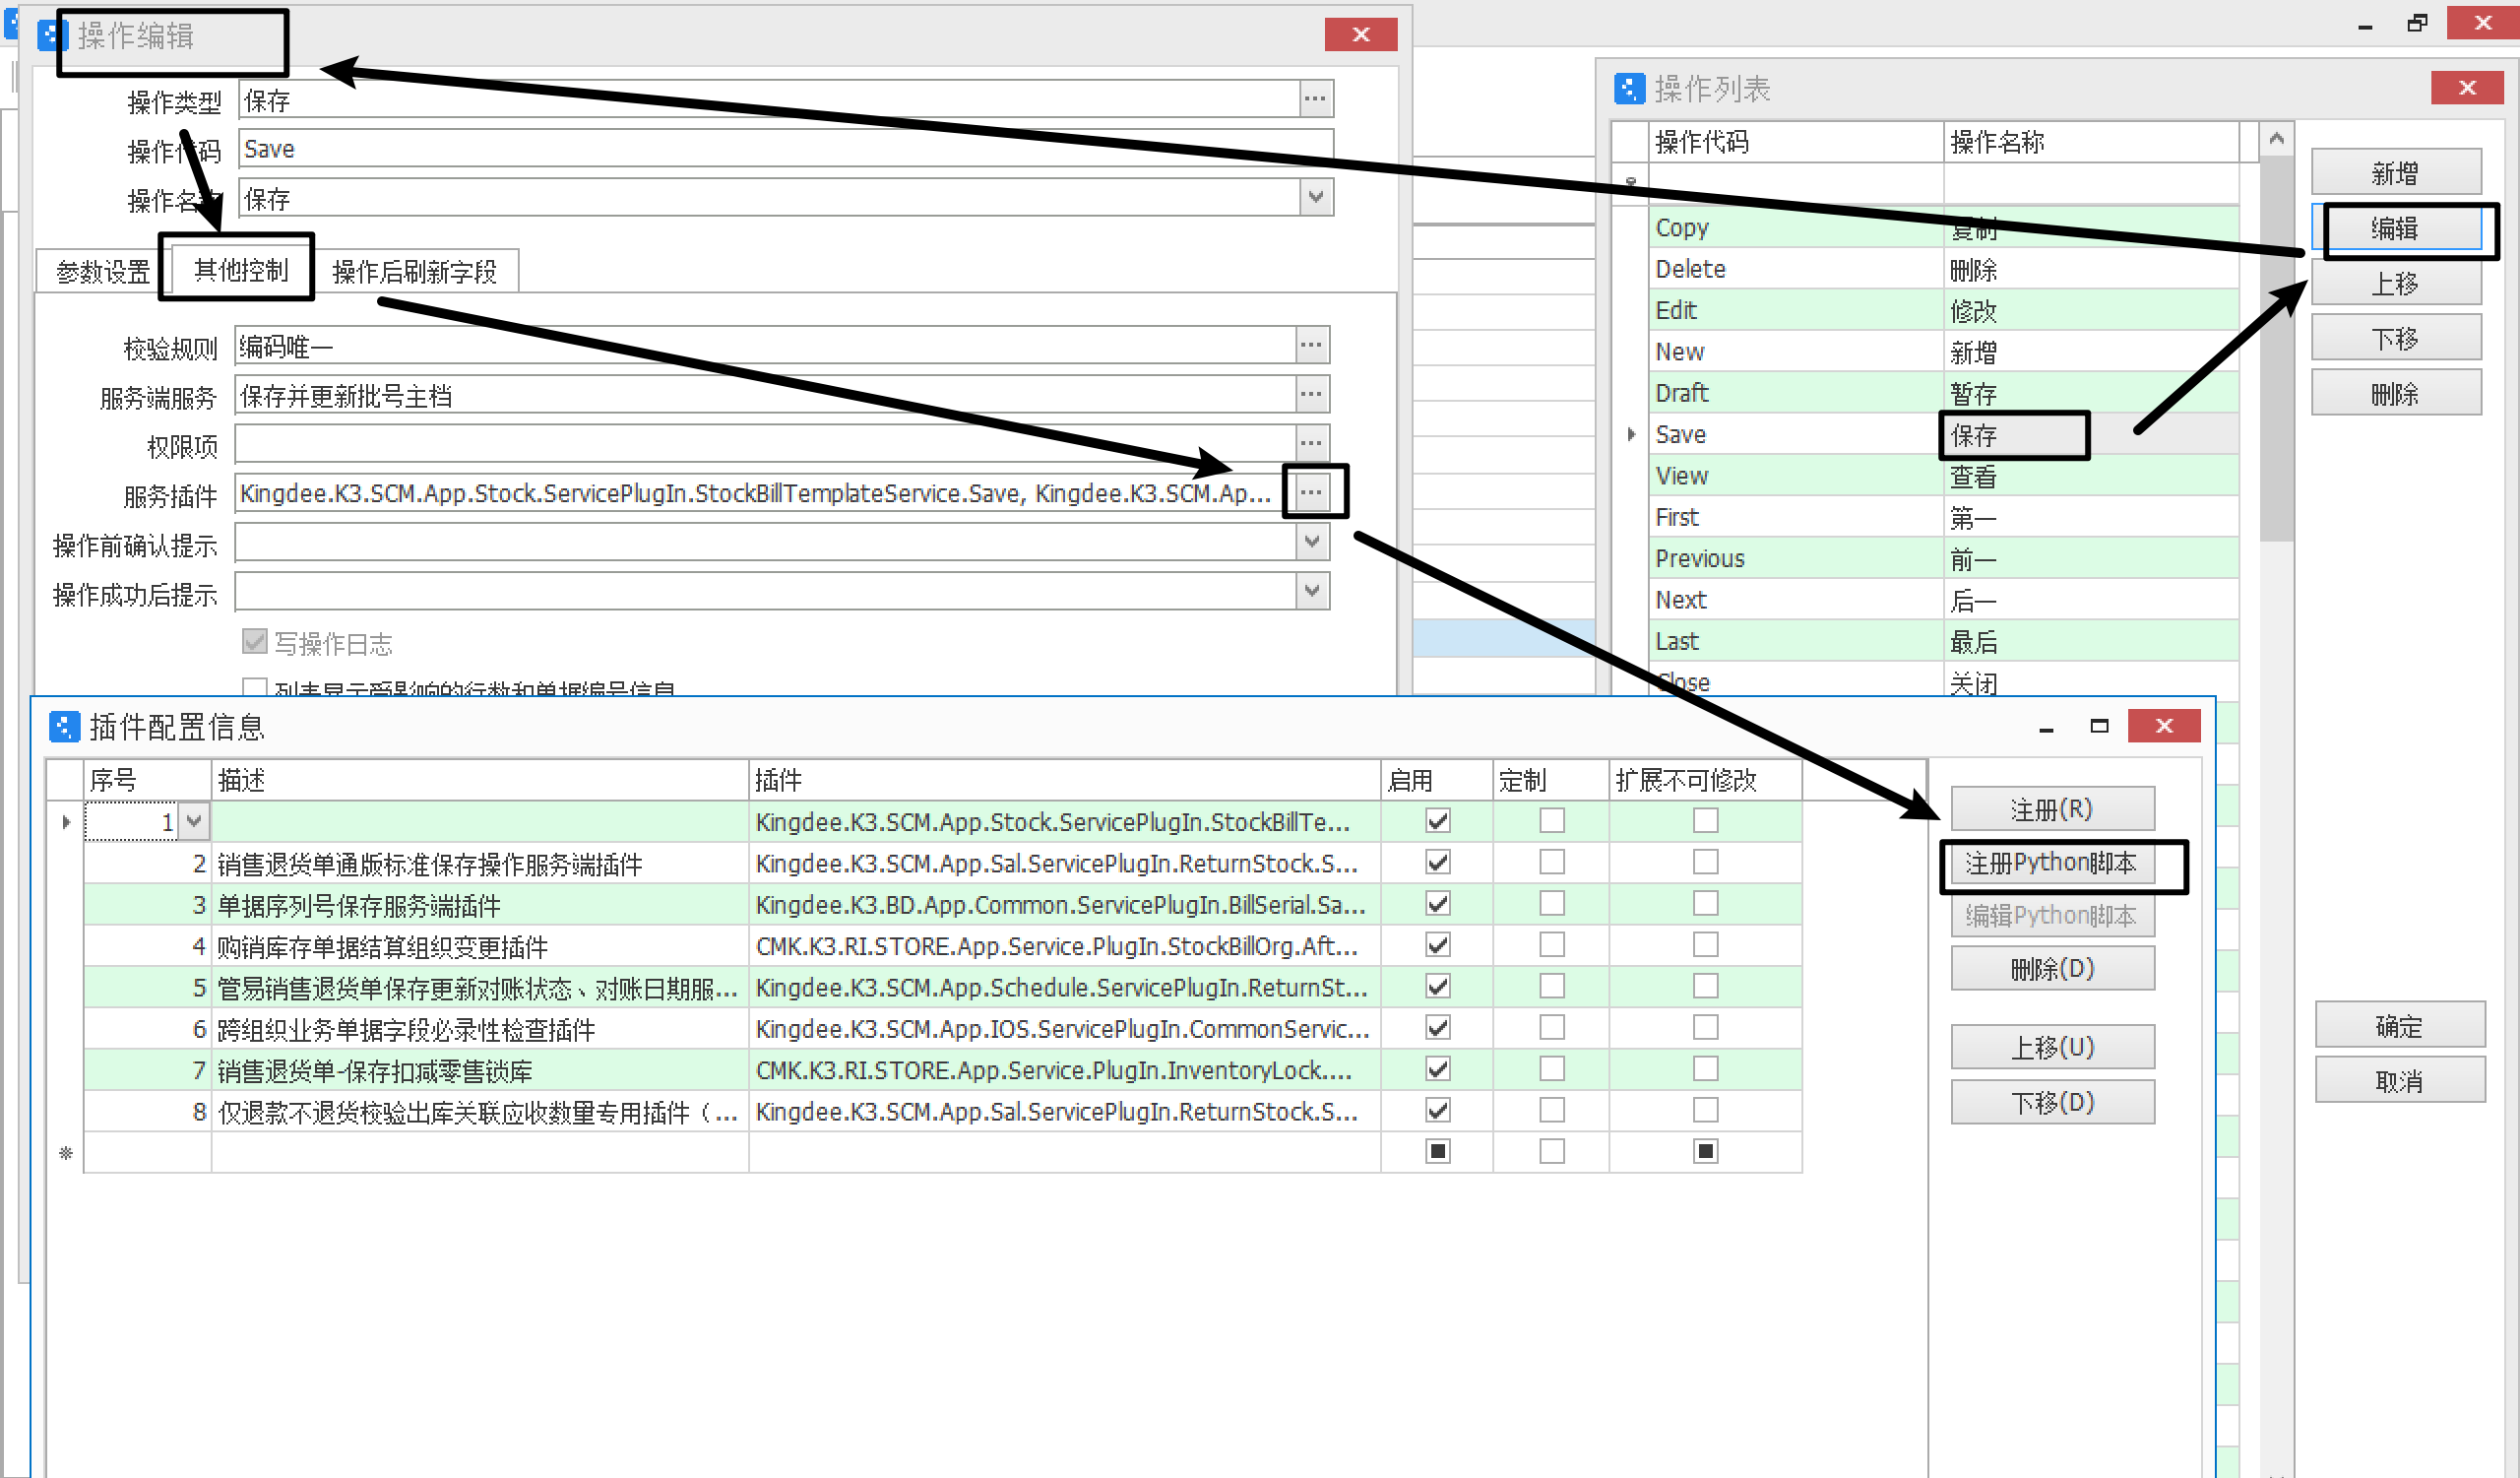
Task: Click the filter row cell under 操作代码
Action: [1796, 183]
